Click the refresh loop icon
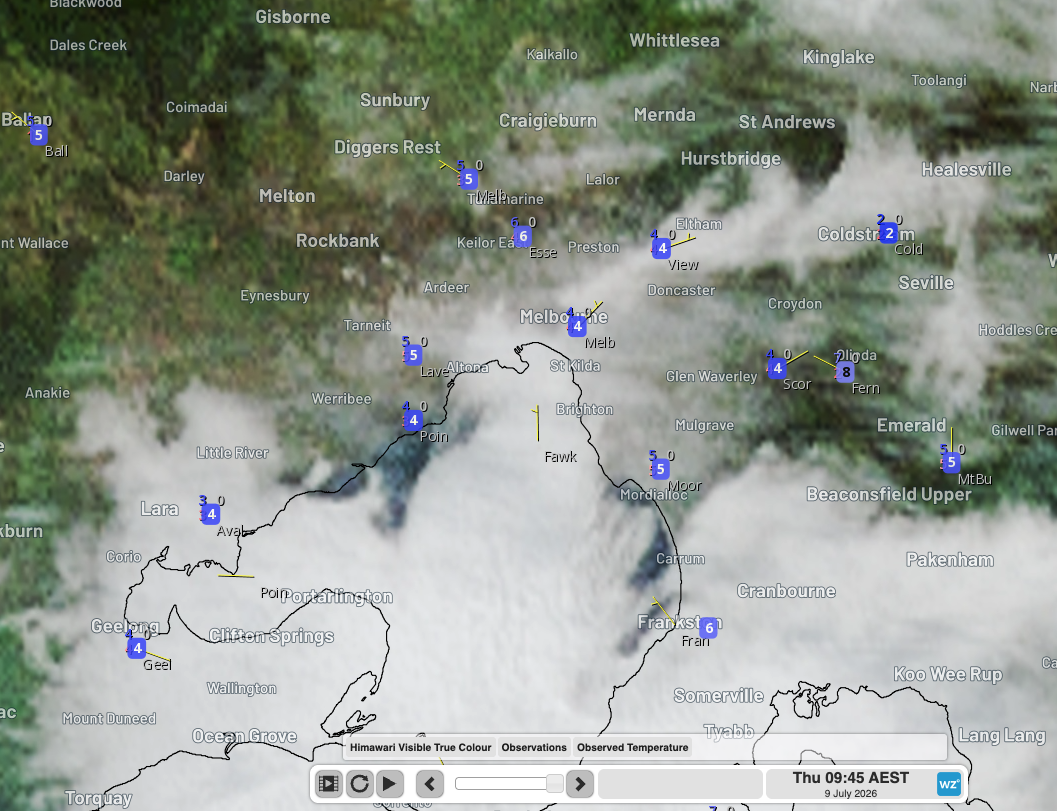The height and width of the screenshot is (811, 1057). (359, 783)
